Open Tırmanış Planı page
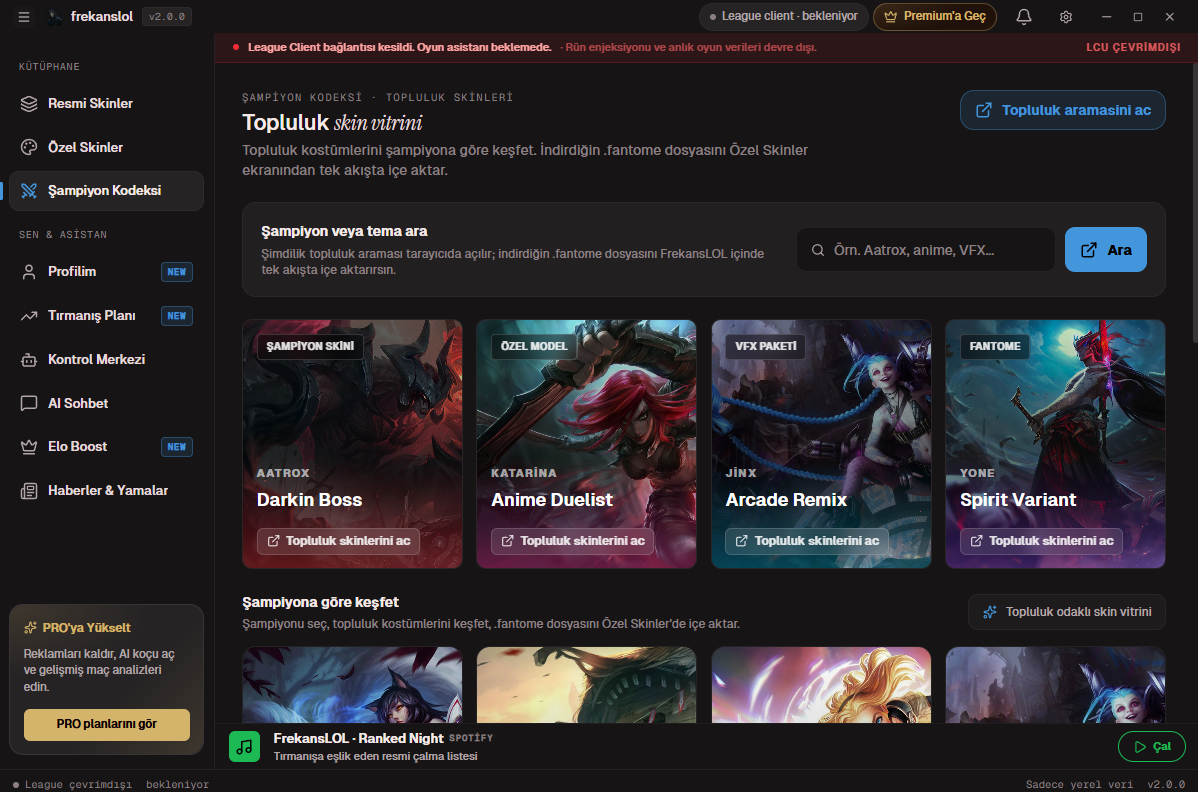The height and width of the screenshot is (792, 1198). pos(106,316)
